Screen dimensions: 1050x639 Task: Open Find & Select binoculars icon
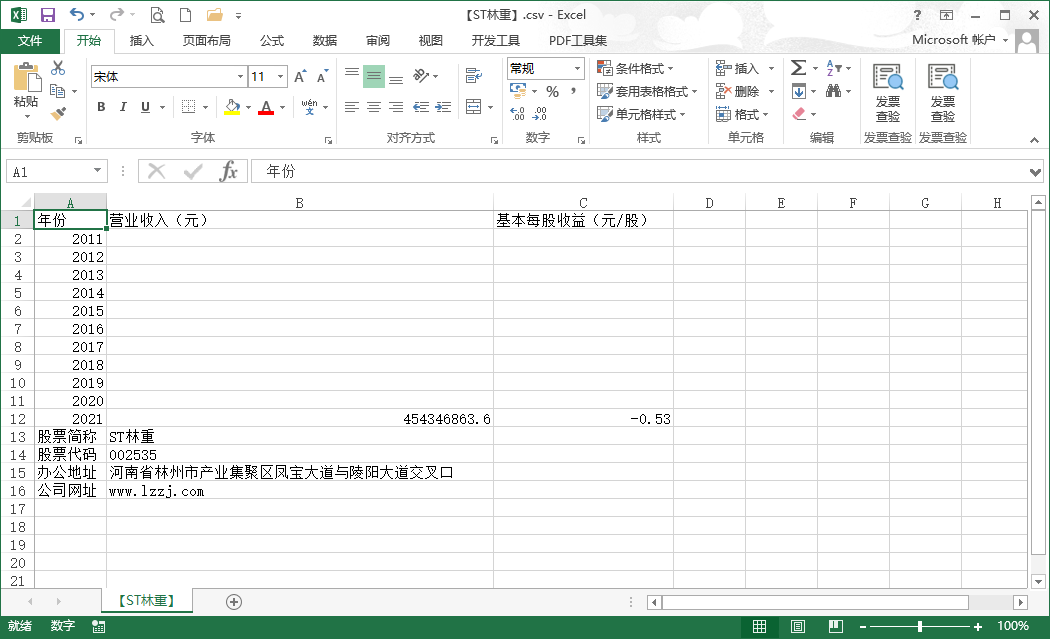pyautogui.click(x=832, y=91)
